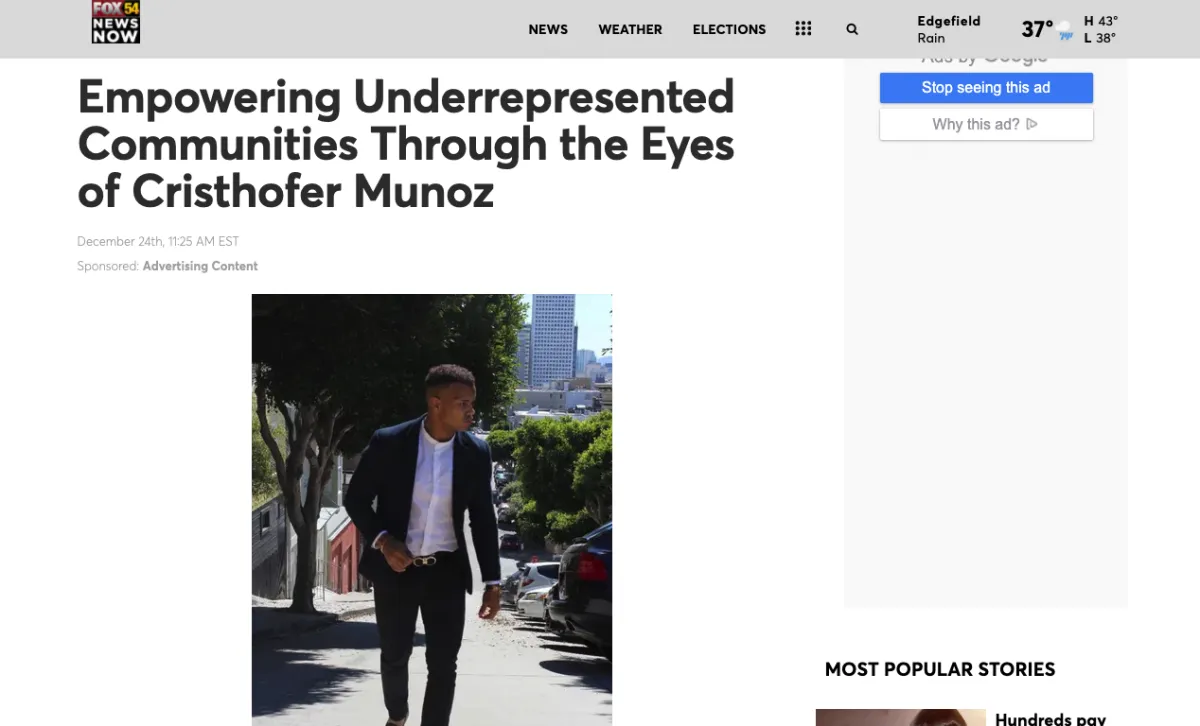1200x726 pixels.
Task: Open the WEATHER menu
Action: pos(630,30)
